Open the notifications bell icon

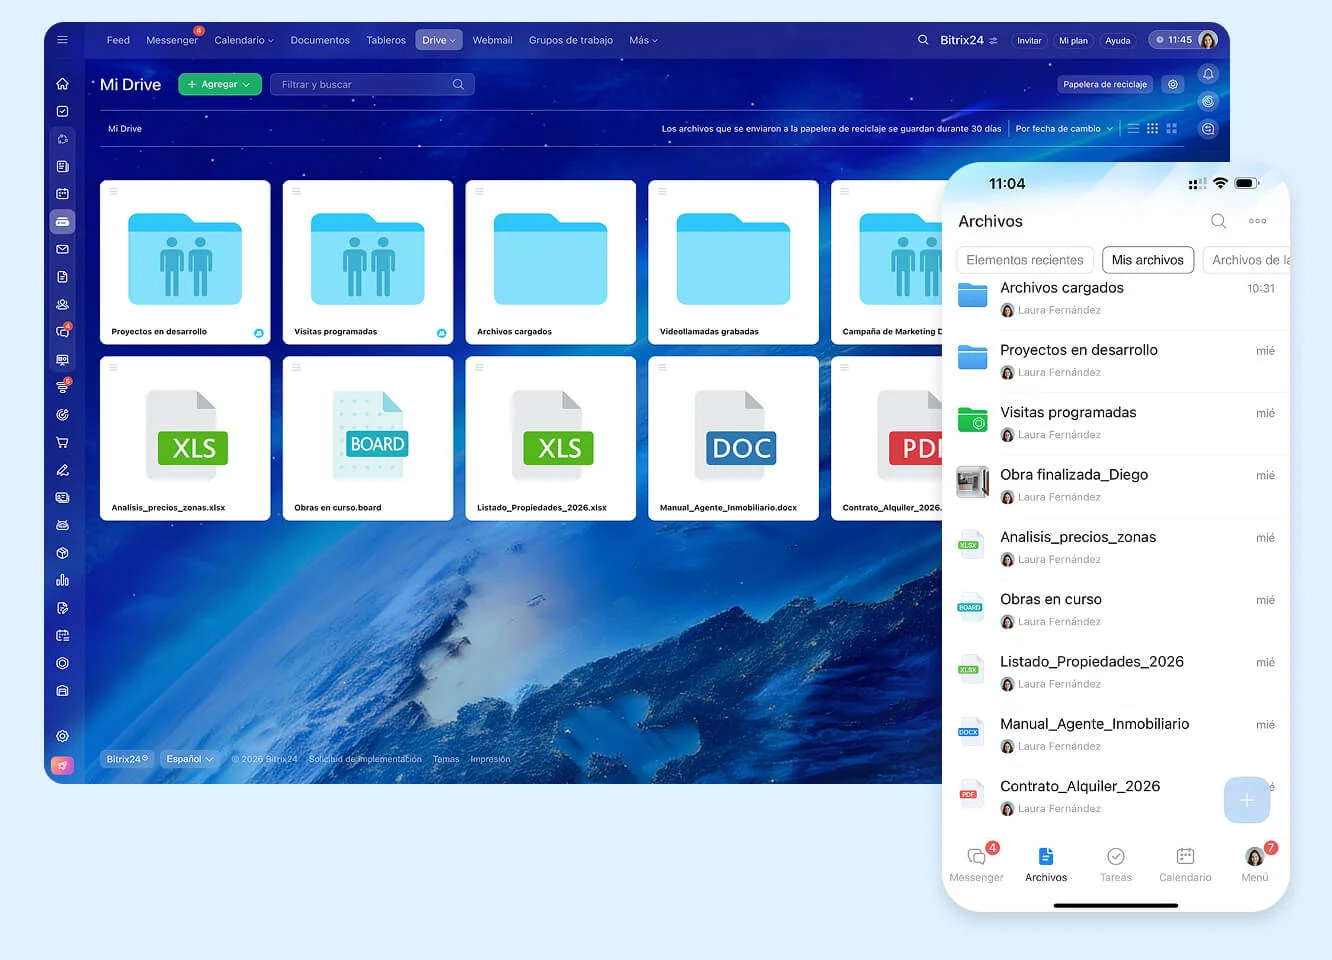point(1208,74)
